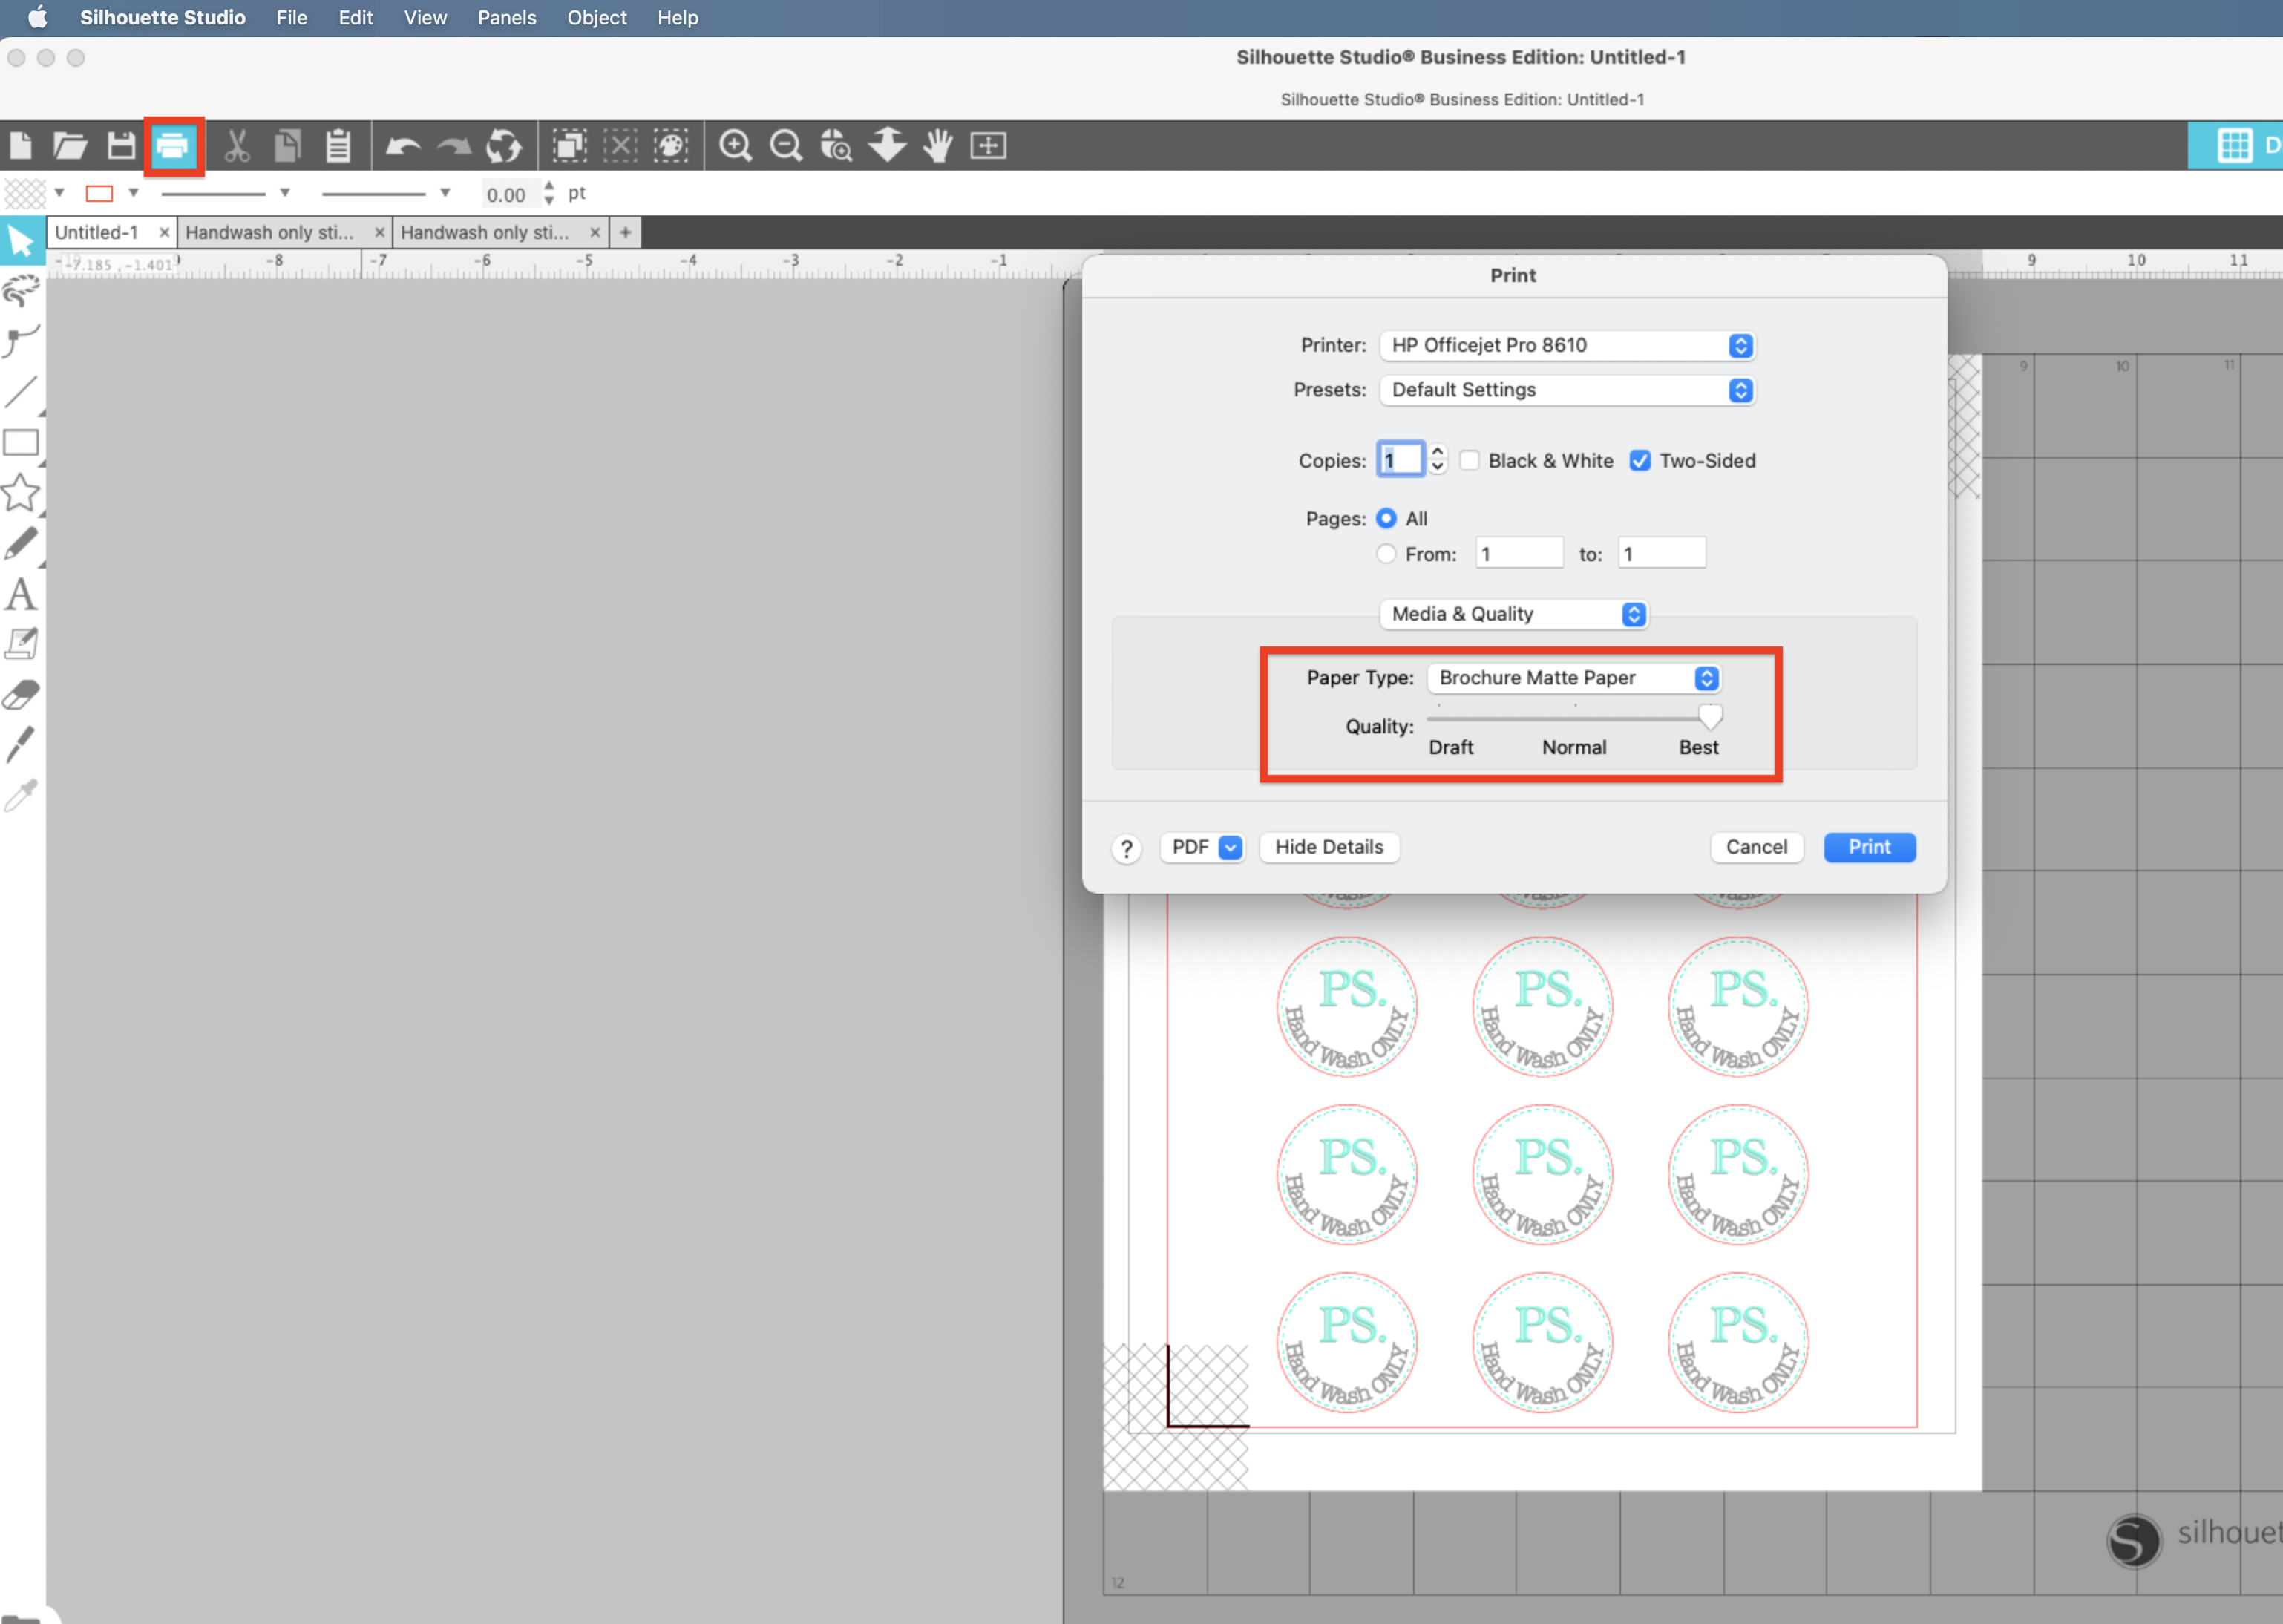Open the View menu
This screenshot has width=2283, height=1624.
coord(425,18)
